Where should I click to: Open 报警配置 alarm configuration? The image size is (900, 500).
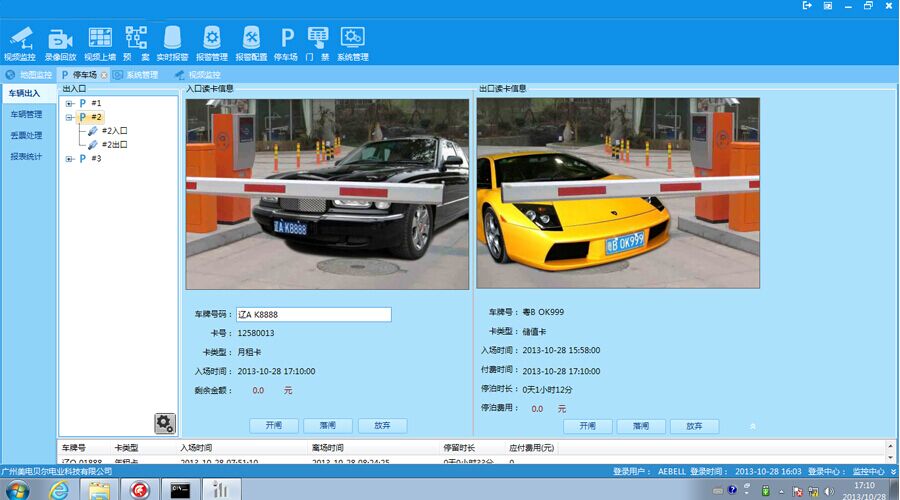pos(252,42)
